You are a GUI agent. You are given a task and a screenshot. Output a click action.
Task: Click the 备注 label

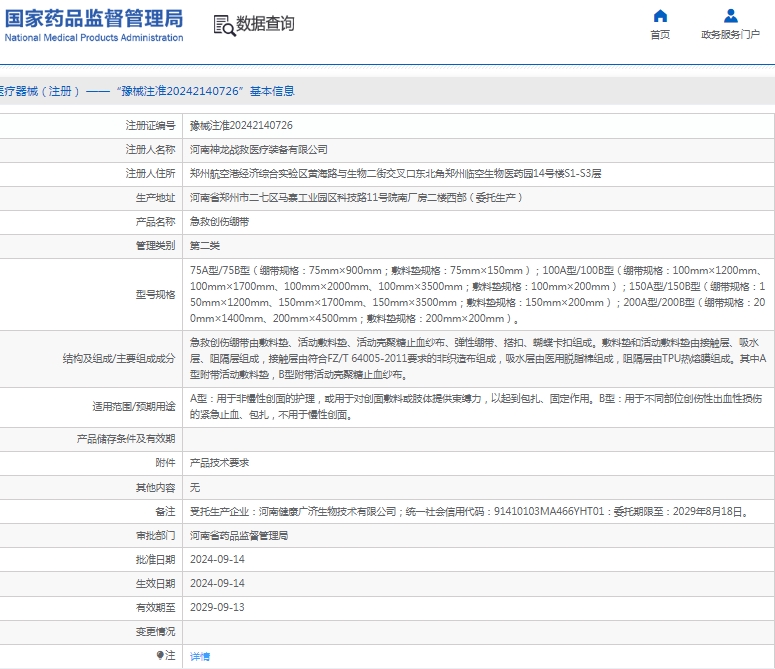[x=165, y=511]
